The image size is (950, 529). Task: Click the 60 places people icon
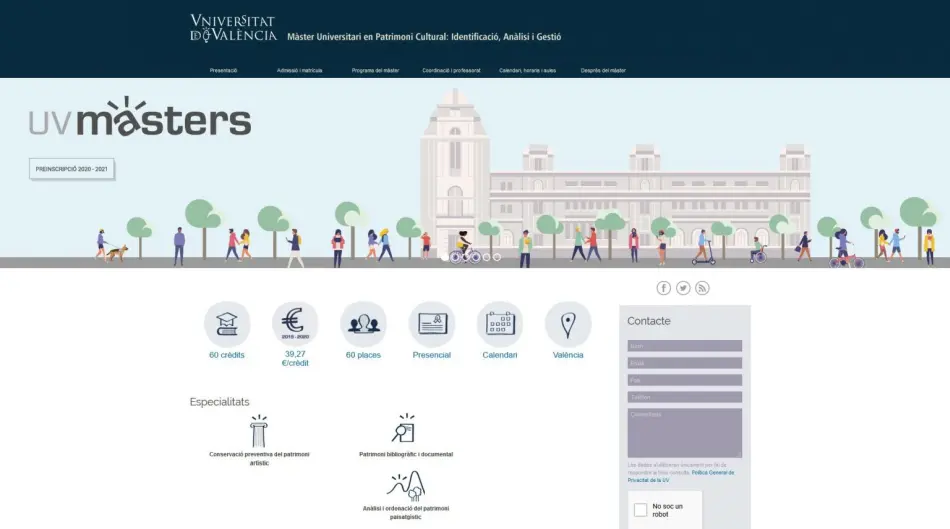[363, 324]
